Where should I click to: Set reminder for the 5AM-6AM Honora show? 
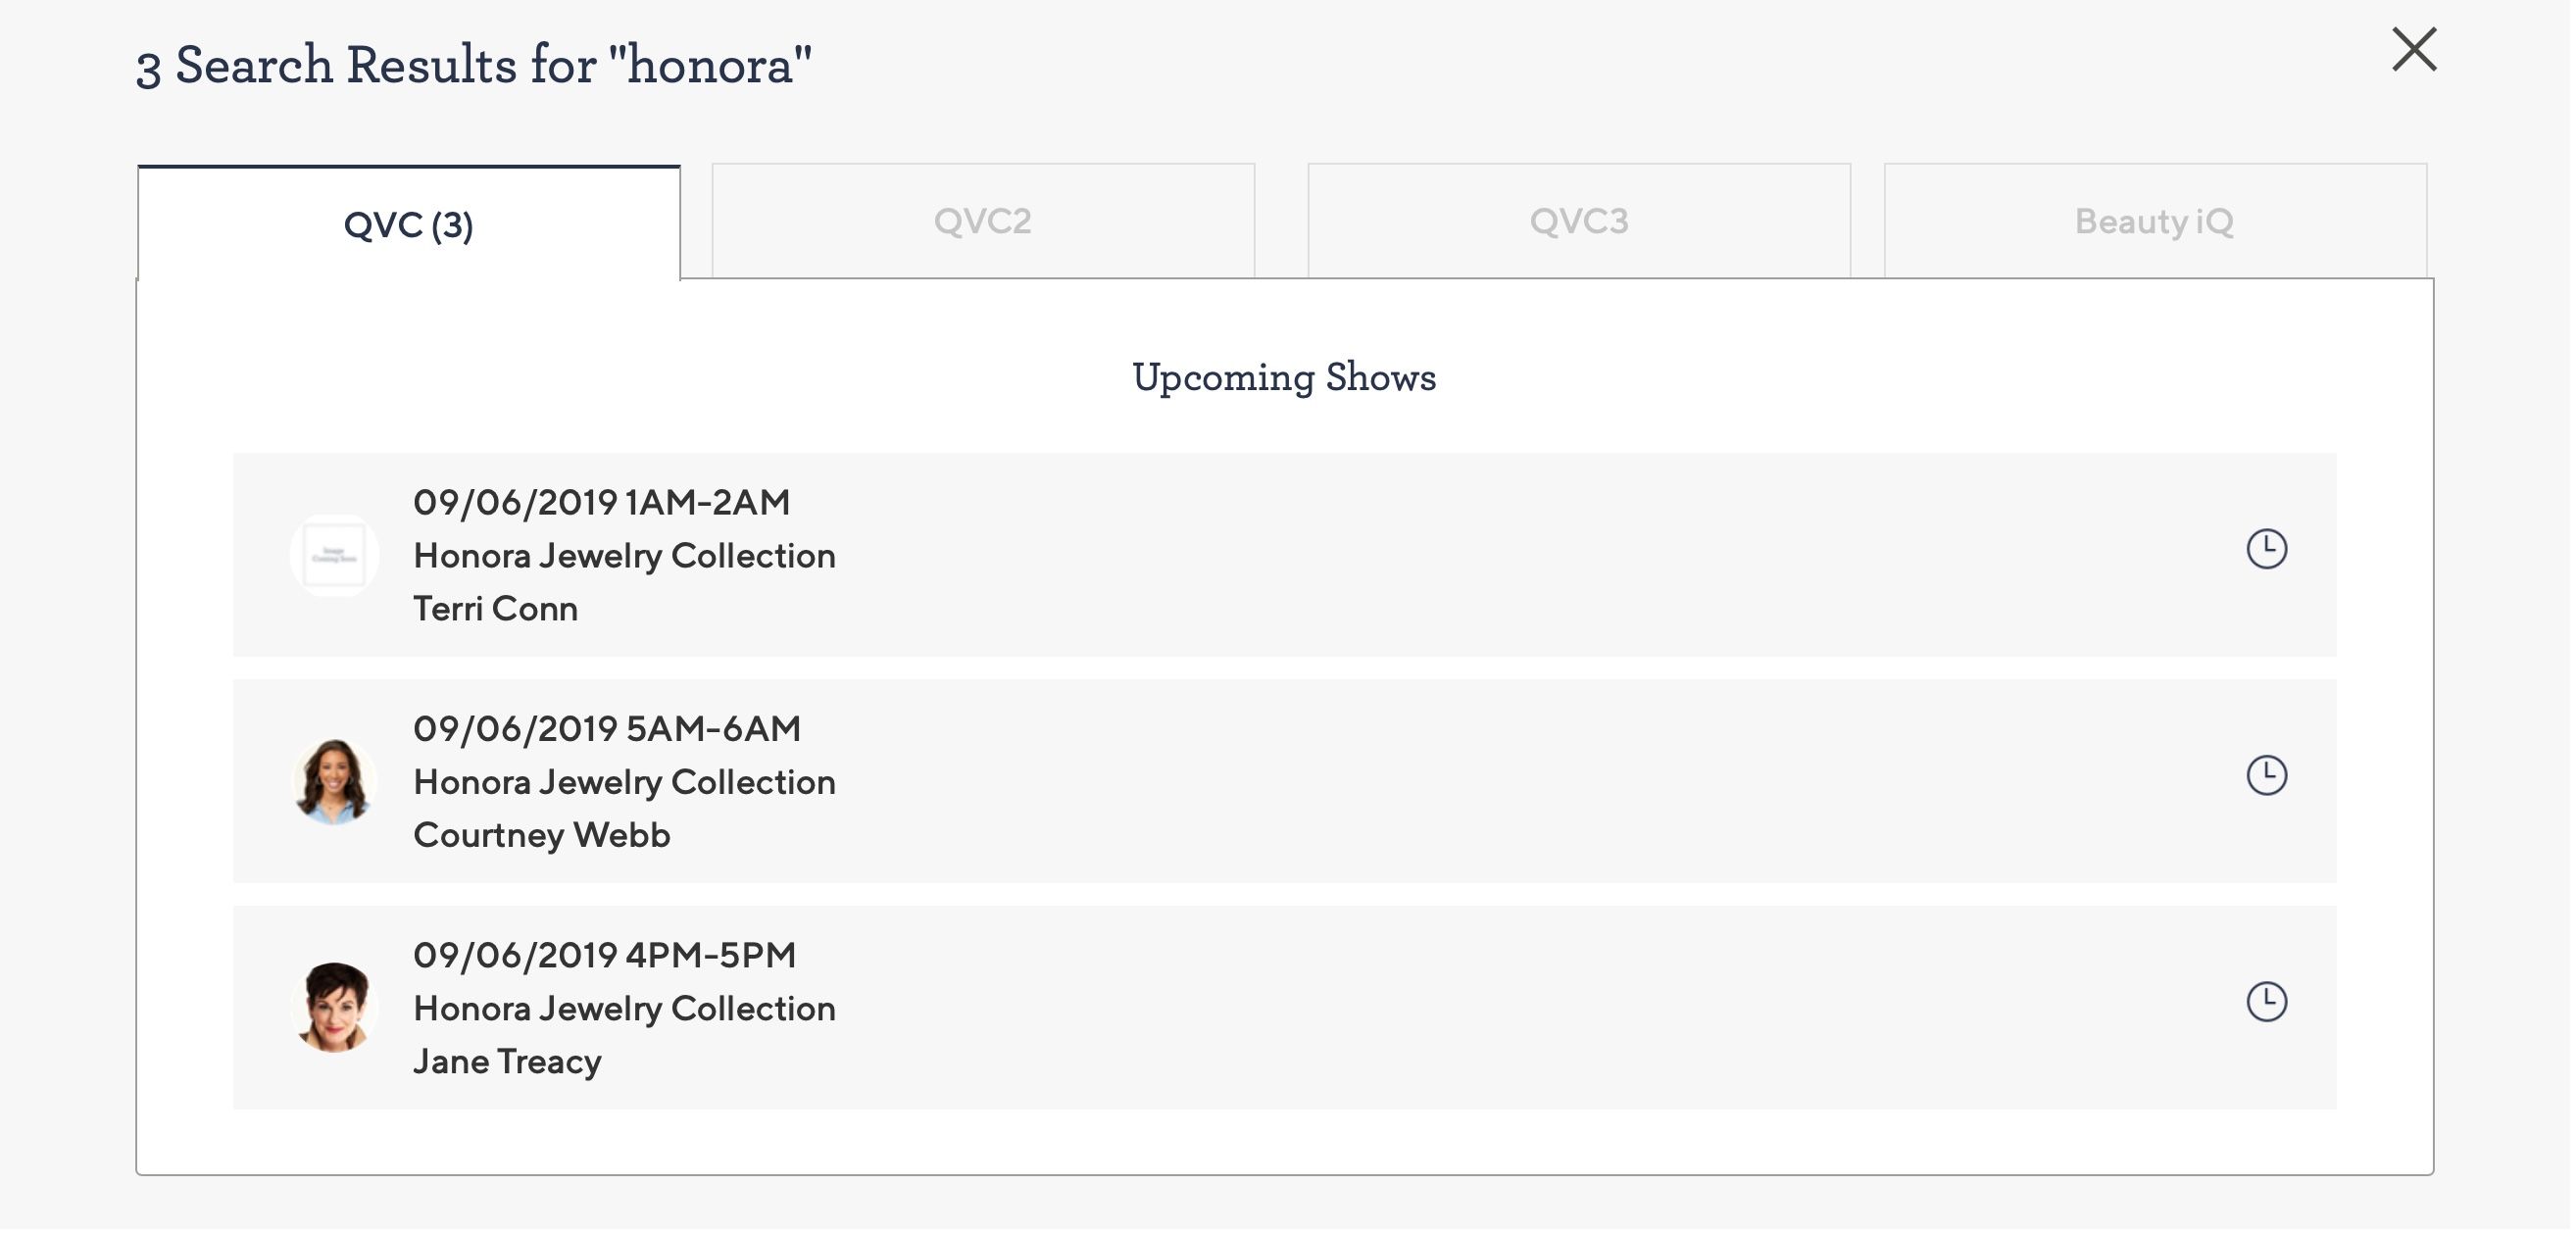(2266, 775)
